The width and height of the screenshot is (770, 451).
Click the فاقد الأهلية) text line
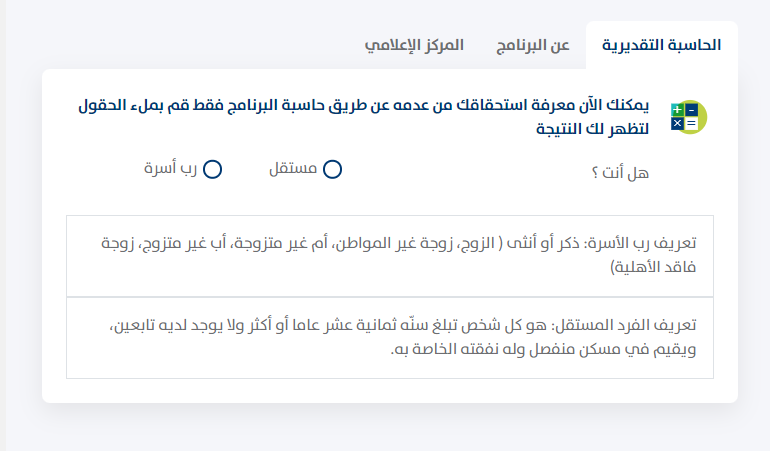[x=652, y=268]
